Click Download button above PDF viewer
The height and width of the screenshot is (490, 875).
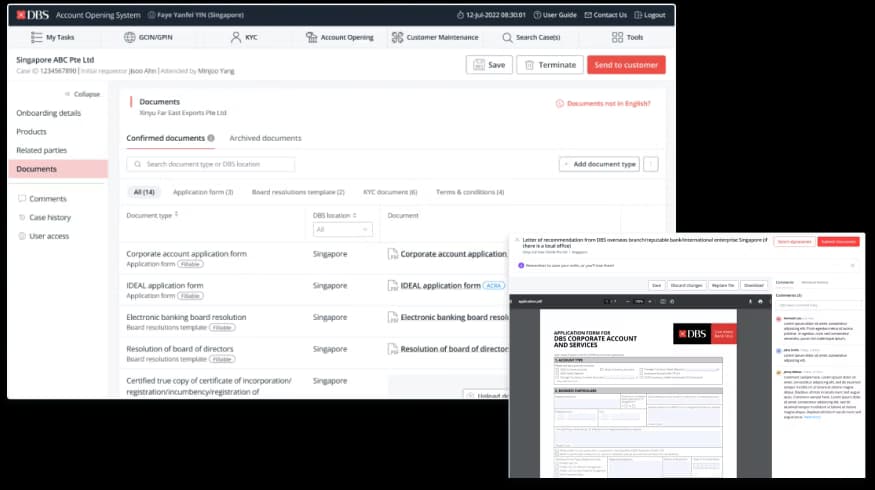point(754,285)
